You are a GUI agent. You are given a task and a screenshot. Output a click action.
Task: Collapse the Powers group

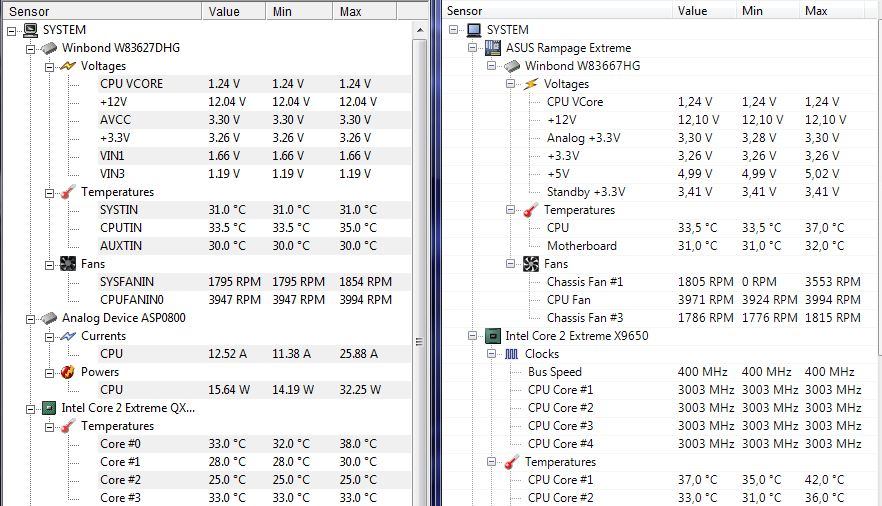pyautogui.click(x=50, y=373)
